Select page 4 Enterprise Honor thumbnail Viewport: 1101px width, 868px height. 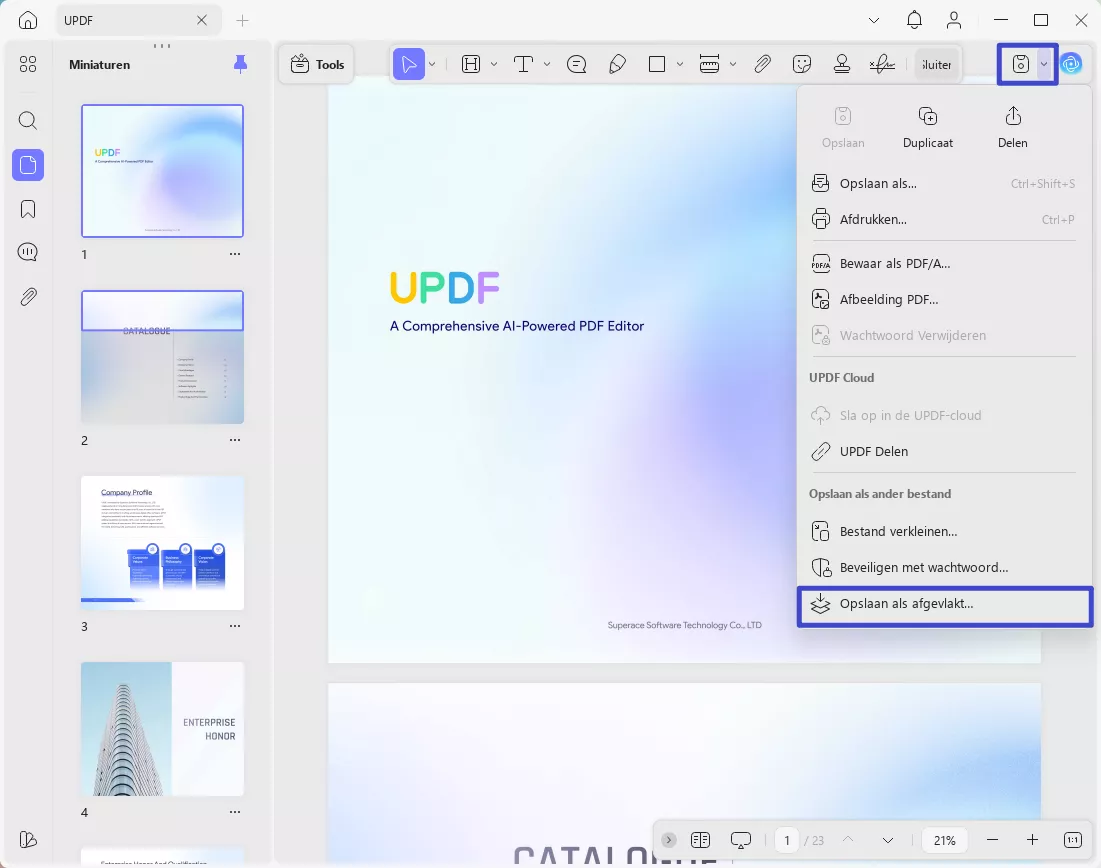pyautogui.click(x=162, y=729)
